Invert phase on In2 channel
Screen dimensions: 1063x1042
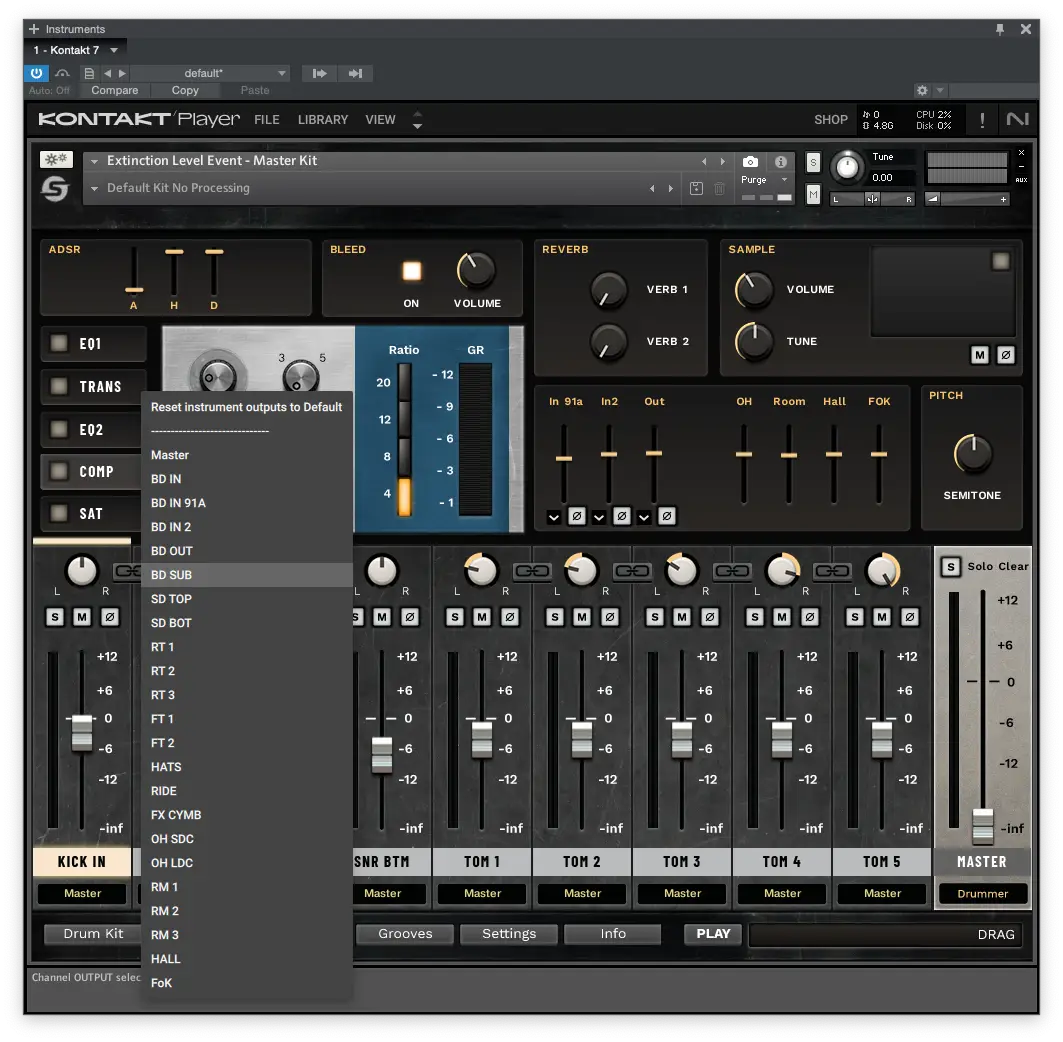(621, 517)
